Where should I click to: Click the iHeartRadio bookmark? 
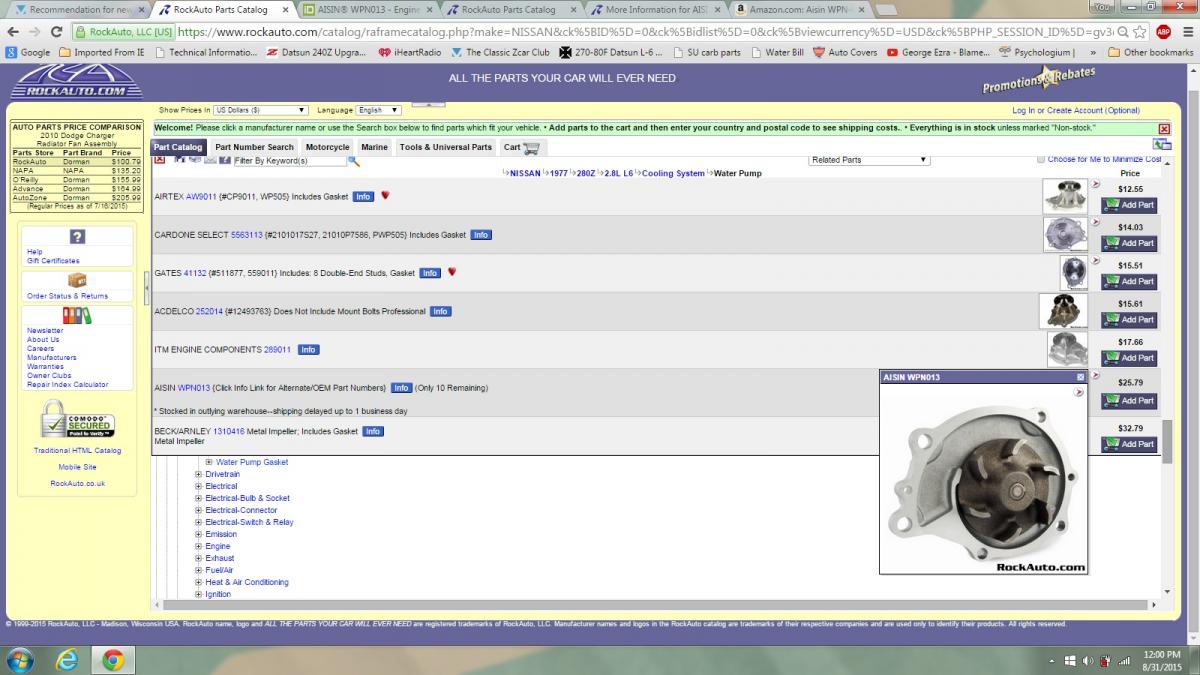[410, 52]
